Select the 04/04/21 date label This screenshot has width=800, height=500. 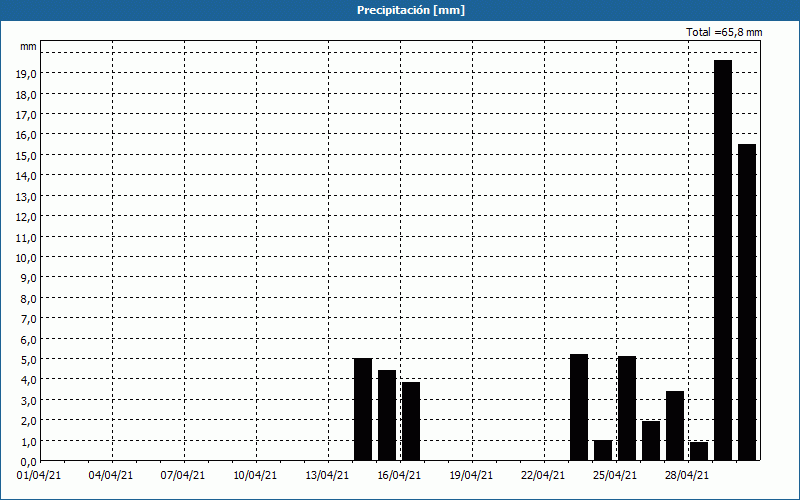click(111, 476)
